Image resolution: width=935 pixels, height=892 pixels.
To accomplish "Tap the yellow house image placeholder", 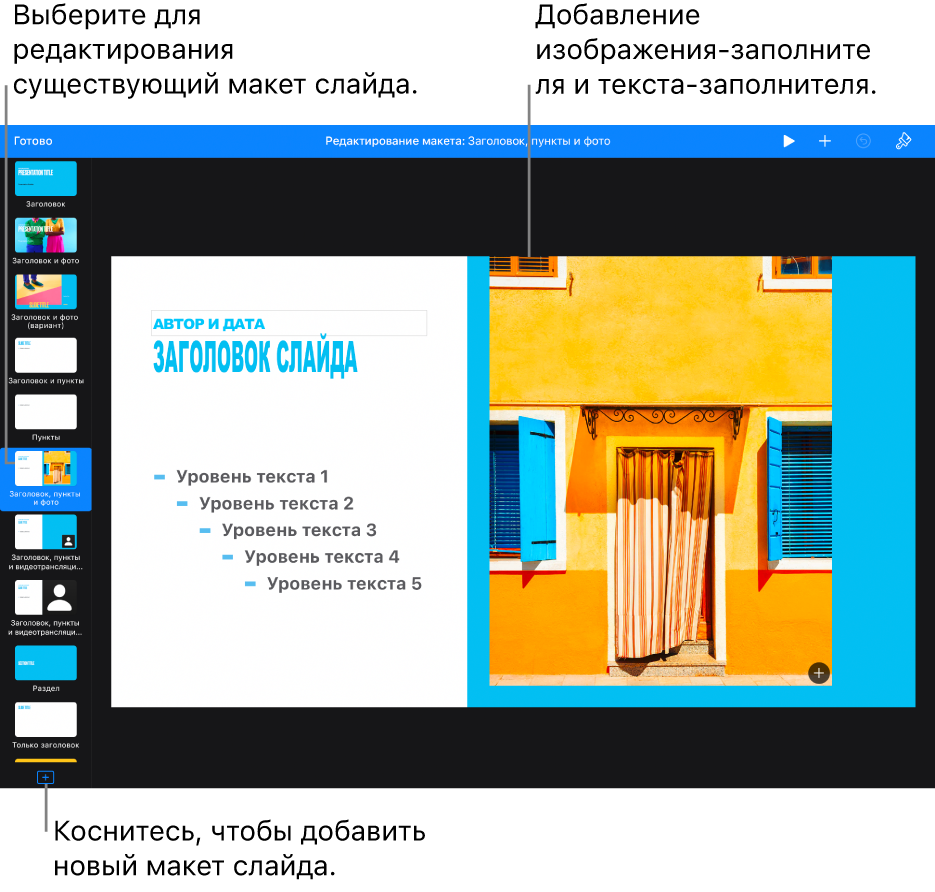I will [x=661, y=471].
